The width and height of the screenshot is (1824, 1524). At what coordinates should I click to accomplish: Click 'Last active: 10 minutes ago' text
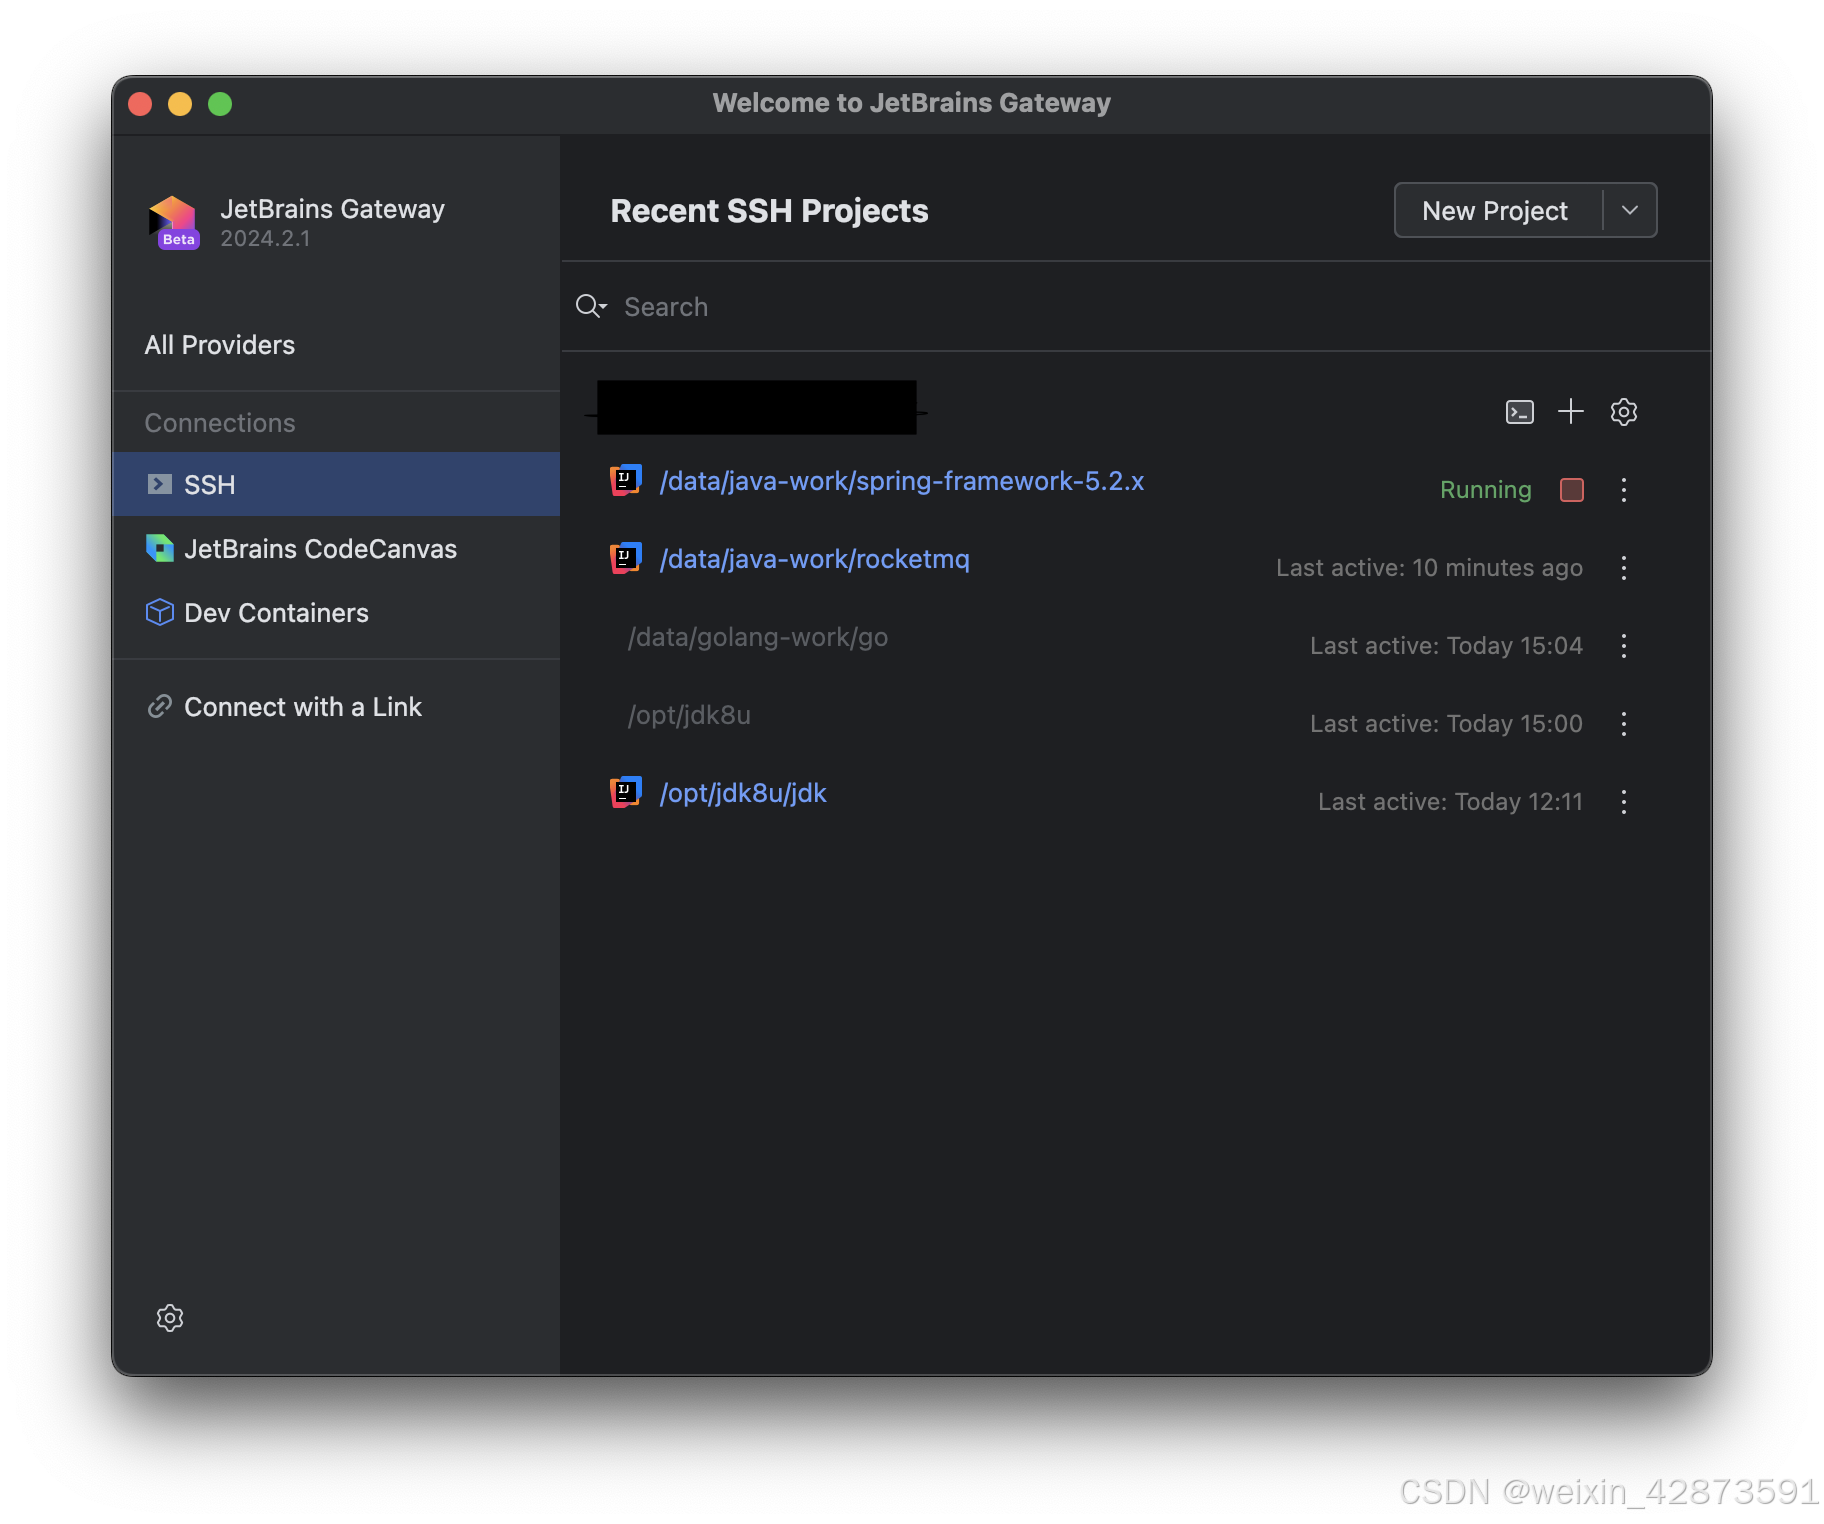click(1429, 568)
